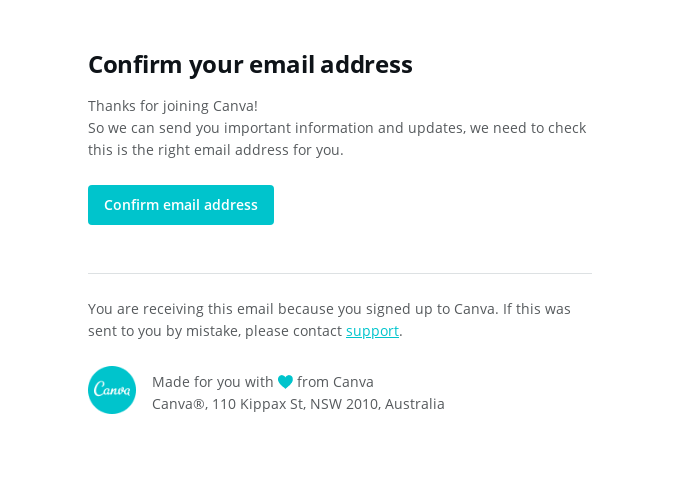The width and height of the screenshot is (680, 480).
Task: Click the 'Thanks for joining Canva!' line
Action: (x=173, y=106)
